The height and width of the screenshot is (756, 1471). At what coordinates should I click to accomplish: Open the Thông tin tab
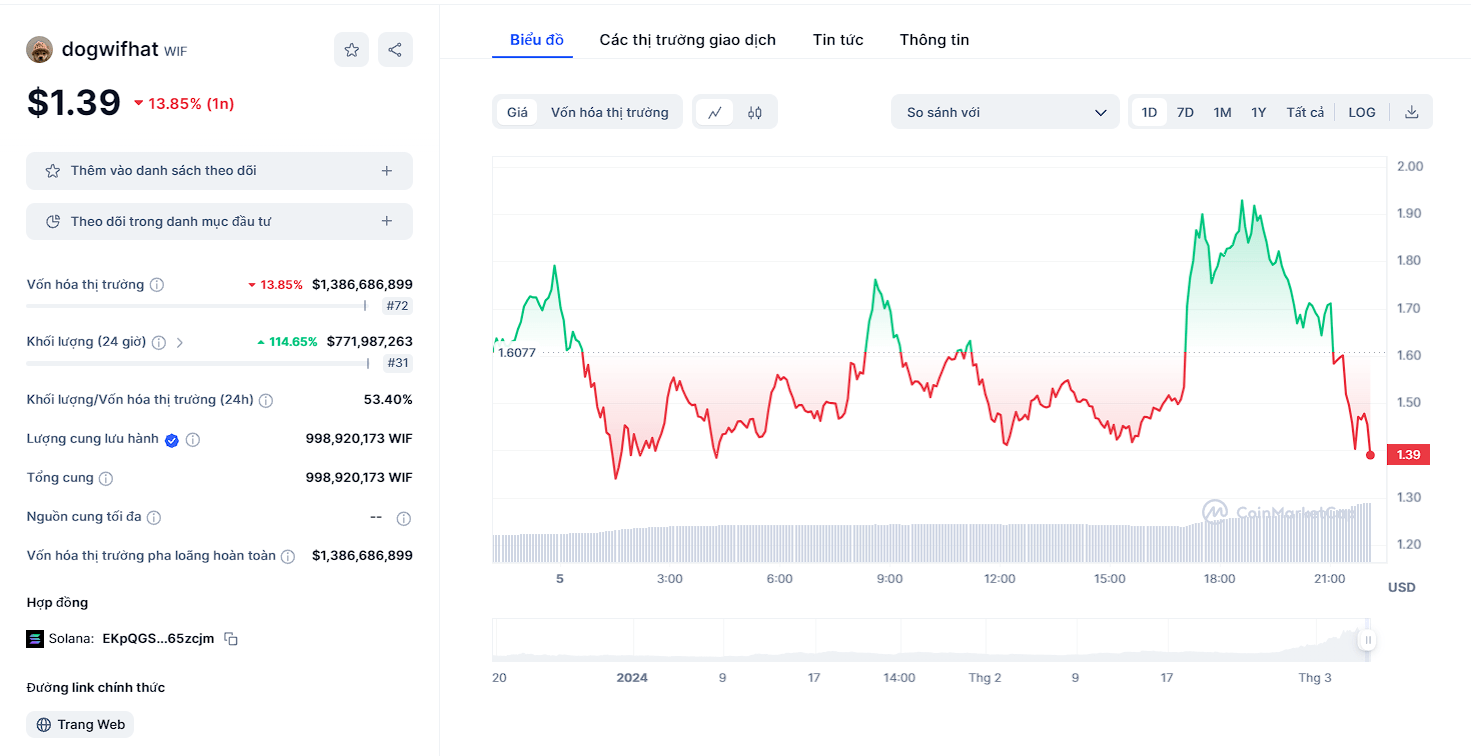934,40
